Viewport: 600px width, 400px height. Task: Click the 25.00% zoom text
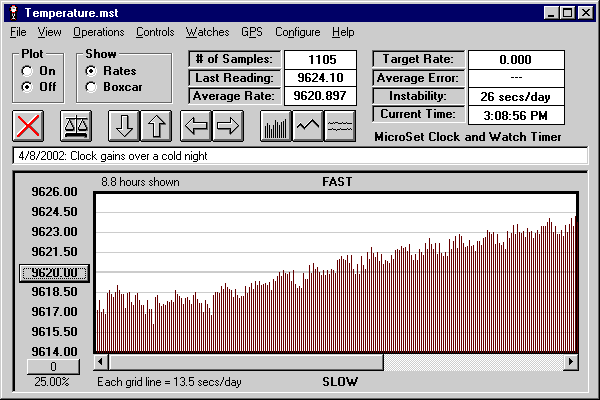[x=52, y=382]
